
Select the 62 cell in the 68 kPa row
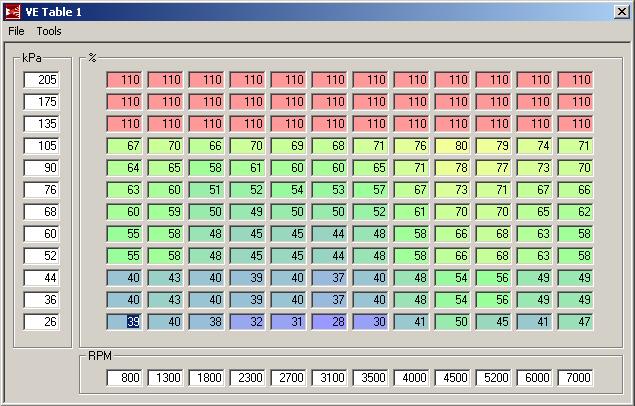pos(575,212)
